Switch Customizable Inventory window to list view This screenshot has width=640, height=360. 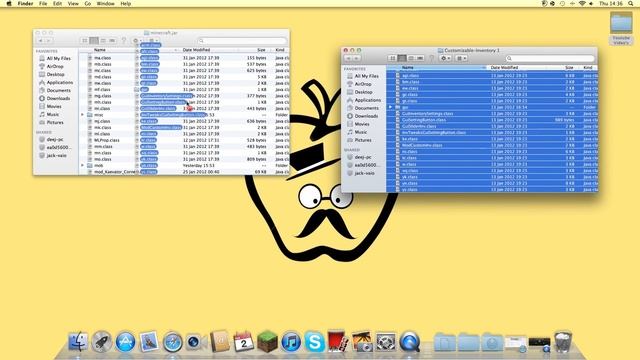click(402, 58)
